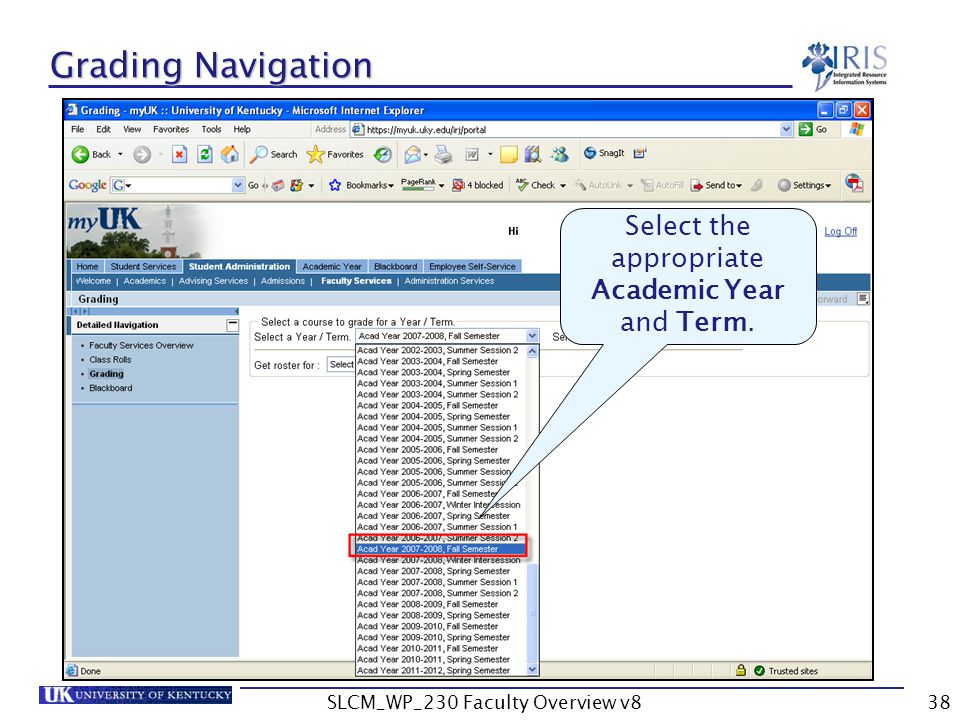Open the PageRank dropdown
960x720 pixels.
pos(441,186)
